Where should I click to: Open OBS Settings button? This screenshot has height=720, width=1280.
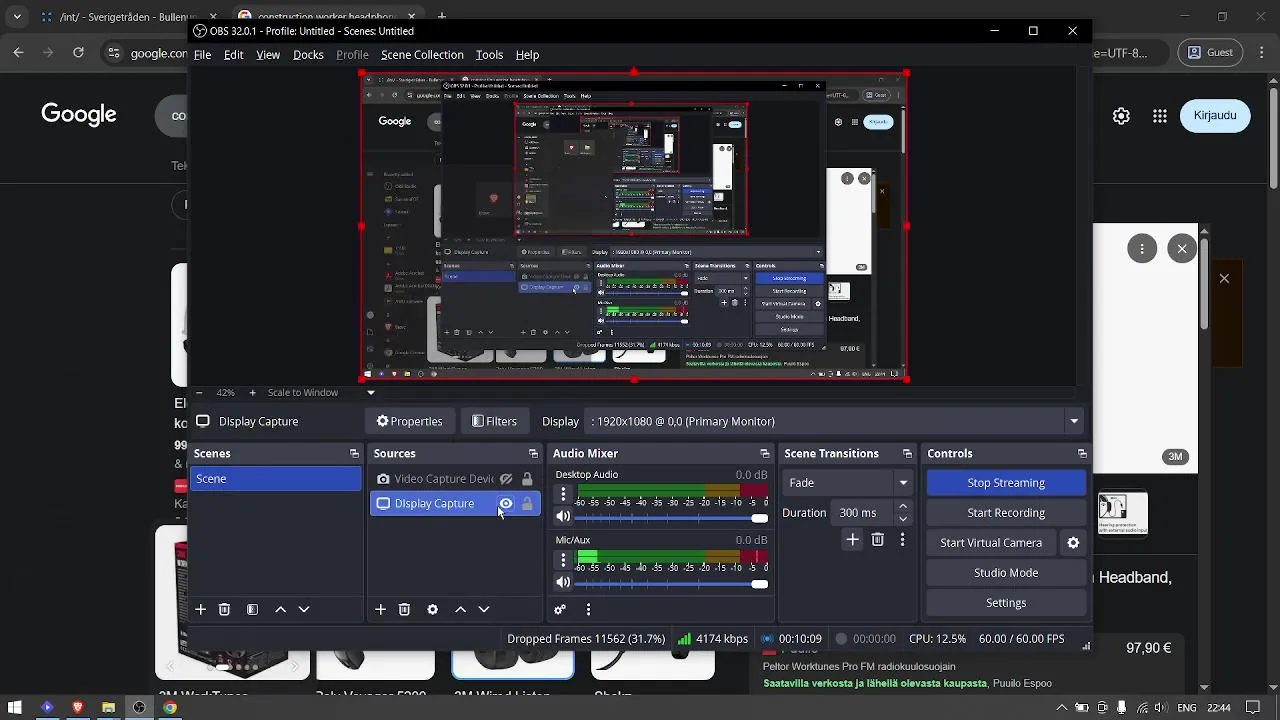(1006, 603)
